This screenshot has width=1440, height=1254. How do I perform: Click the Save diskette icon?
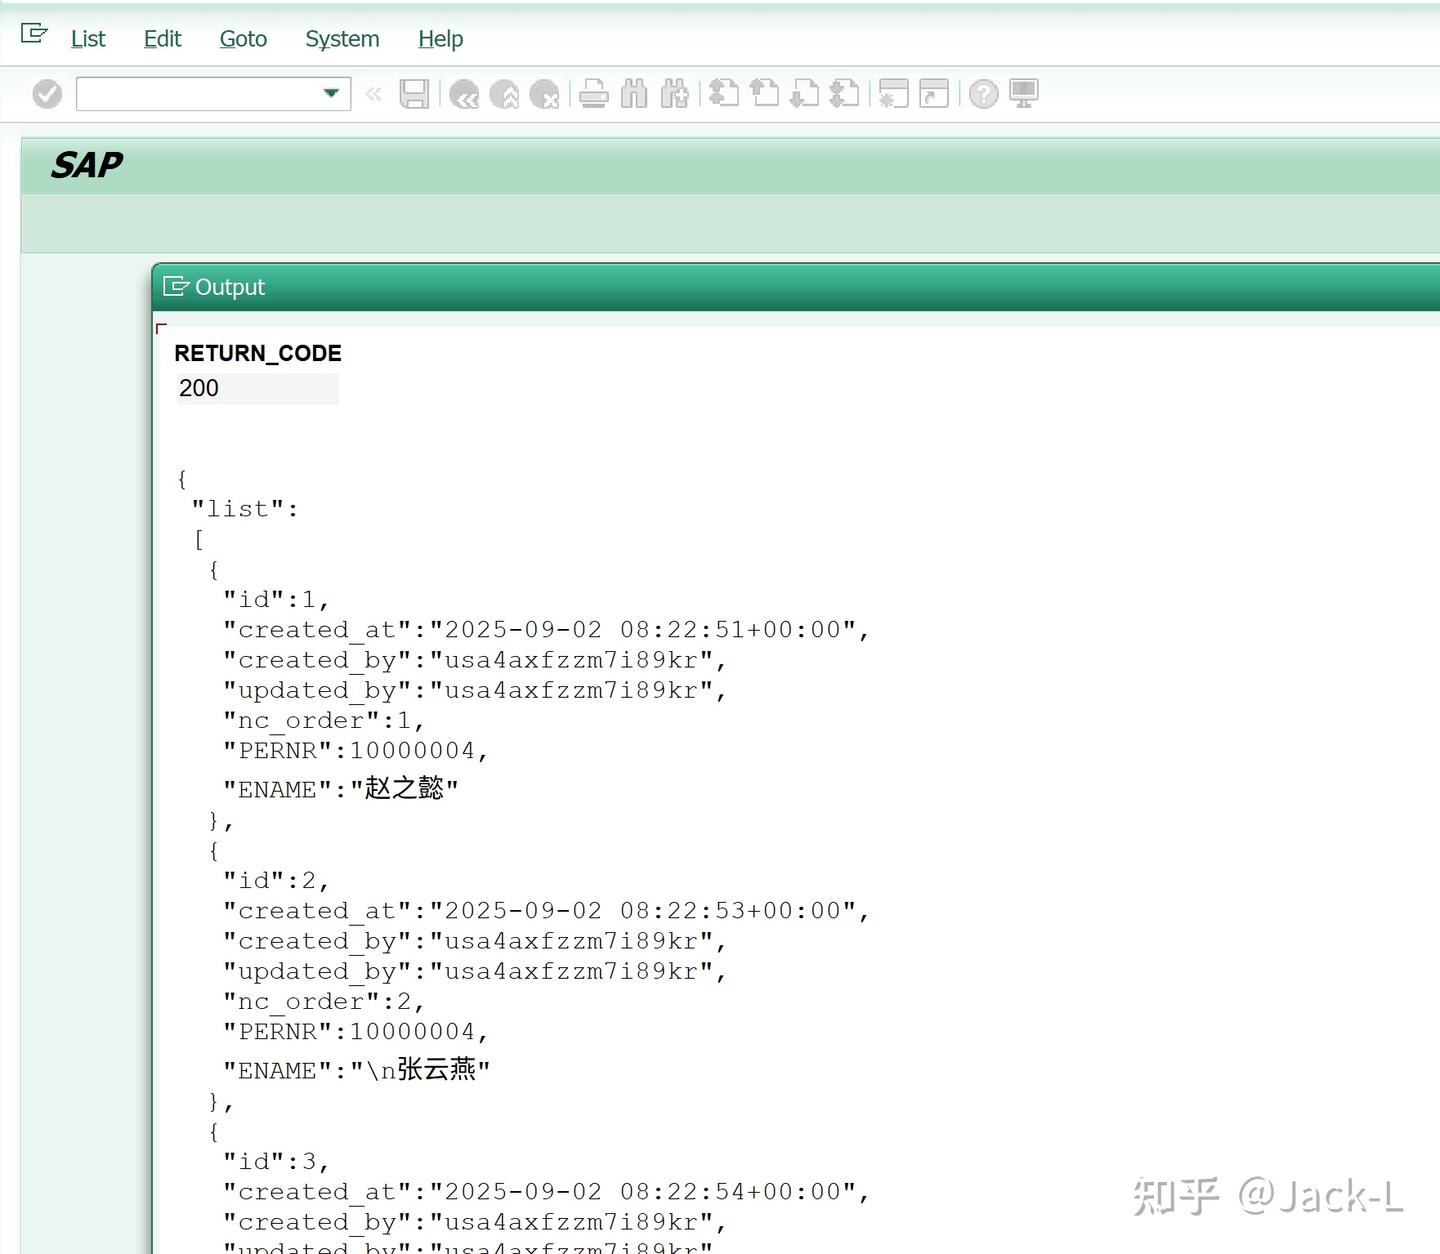click(x=414, y=94)
